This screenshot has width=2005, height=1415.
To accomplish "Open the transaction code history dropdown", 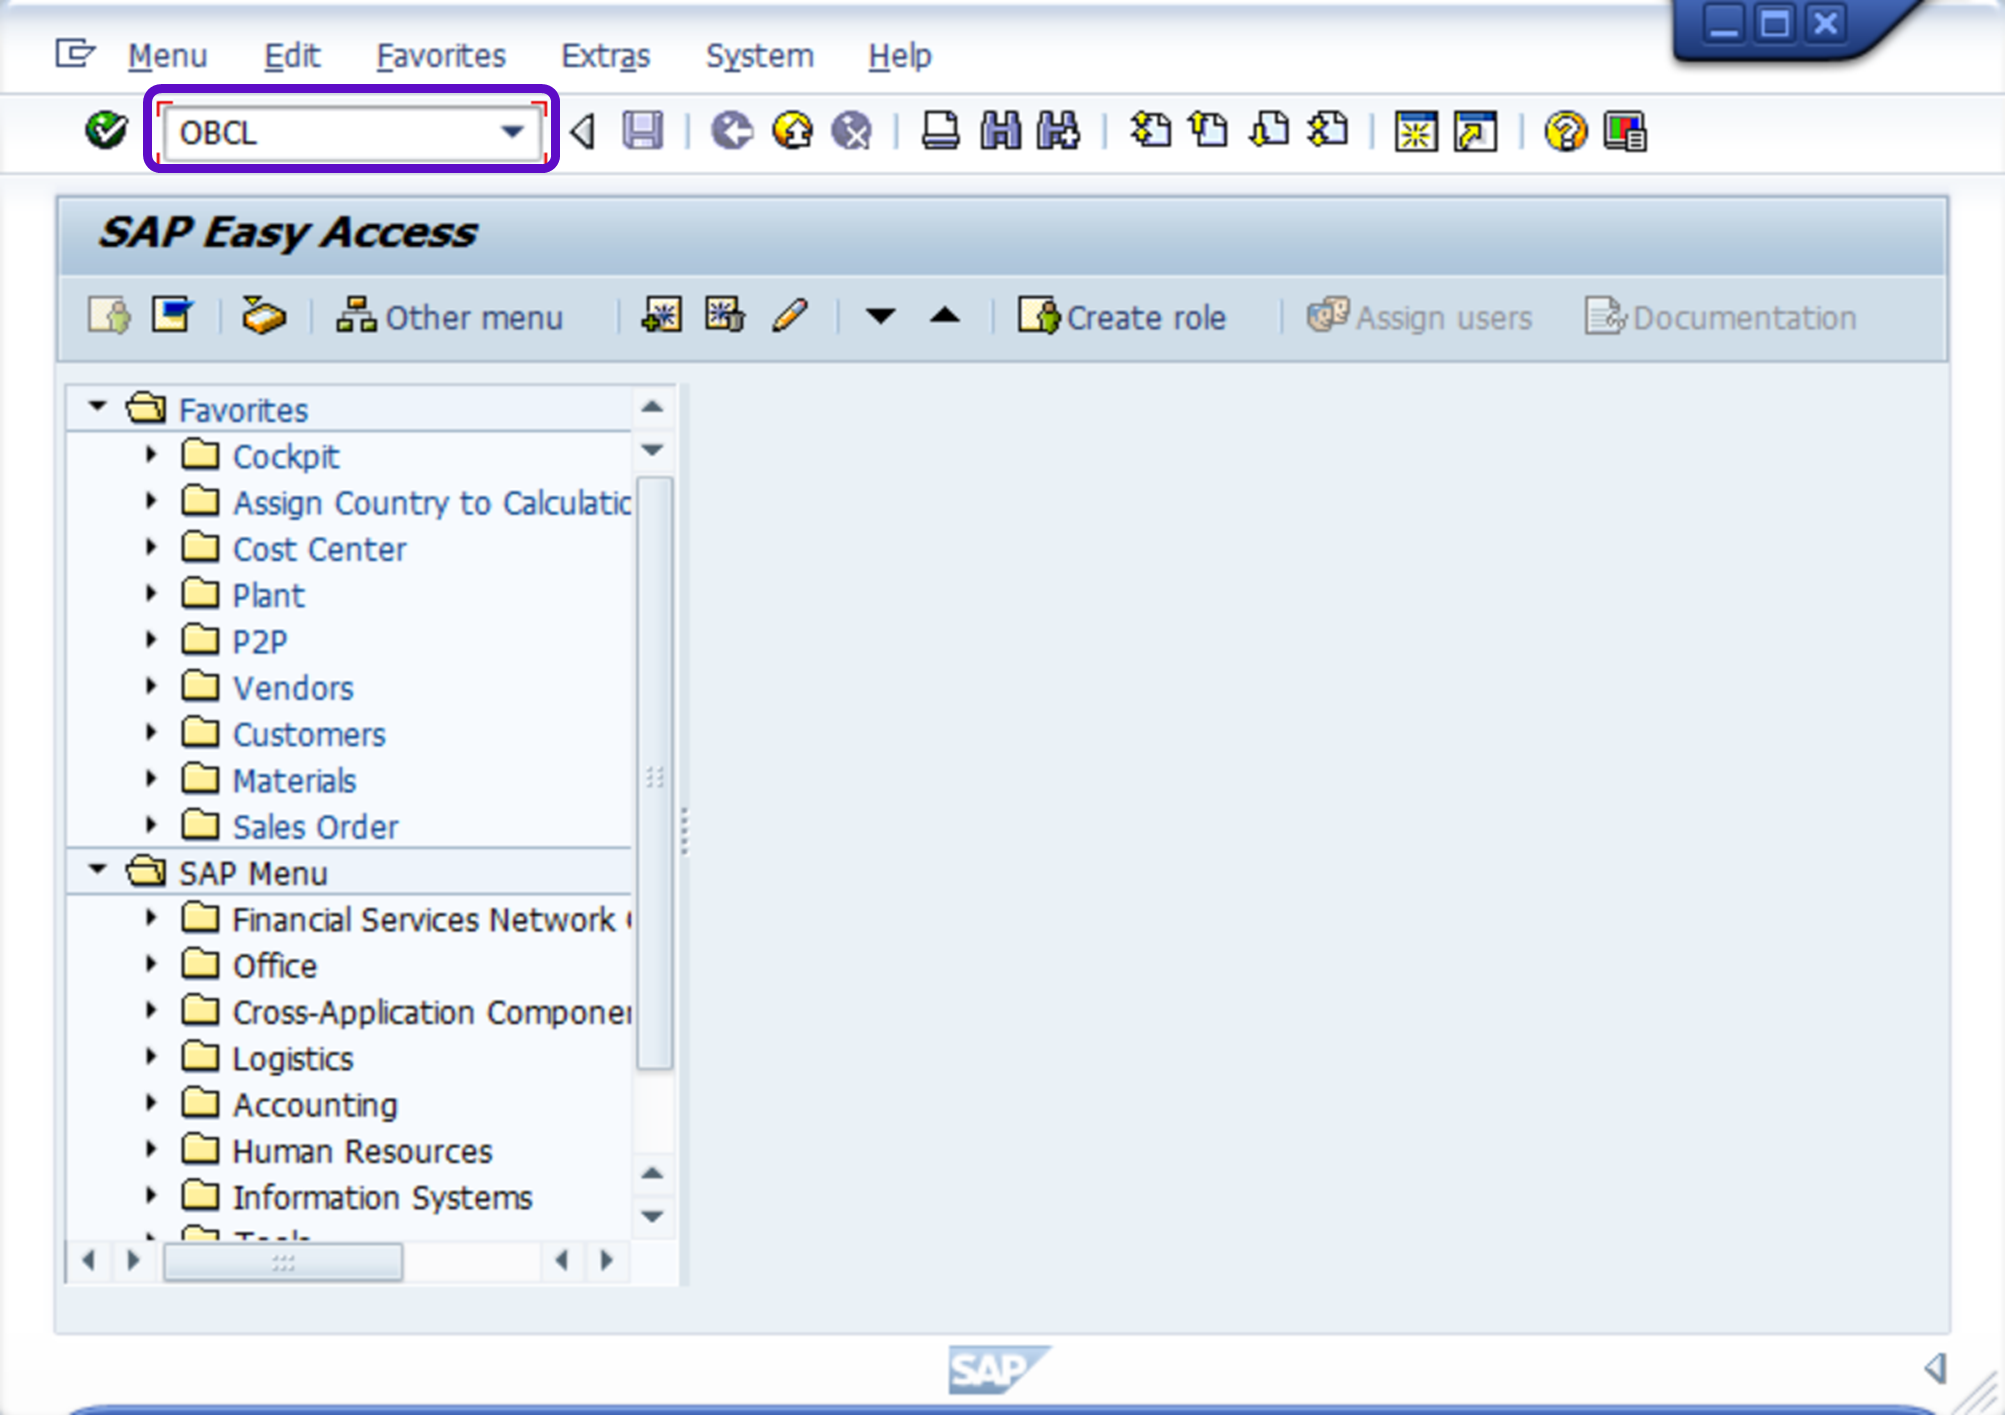I will point(512,131).
